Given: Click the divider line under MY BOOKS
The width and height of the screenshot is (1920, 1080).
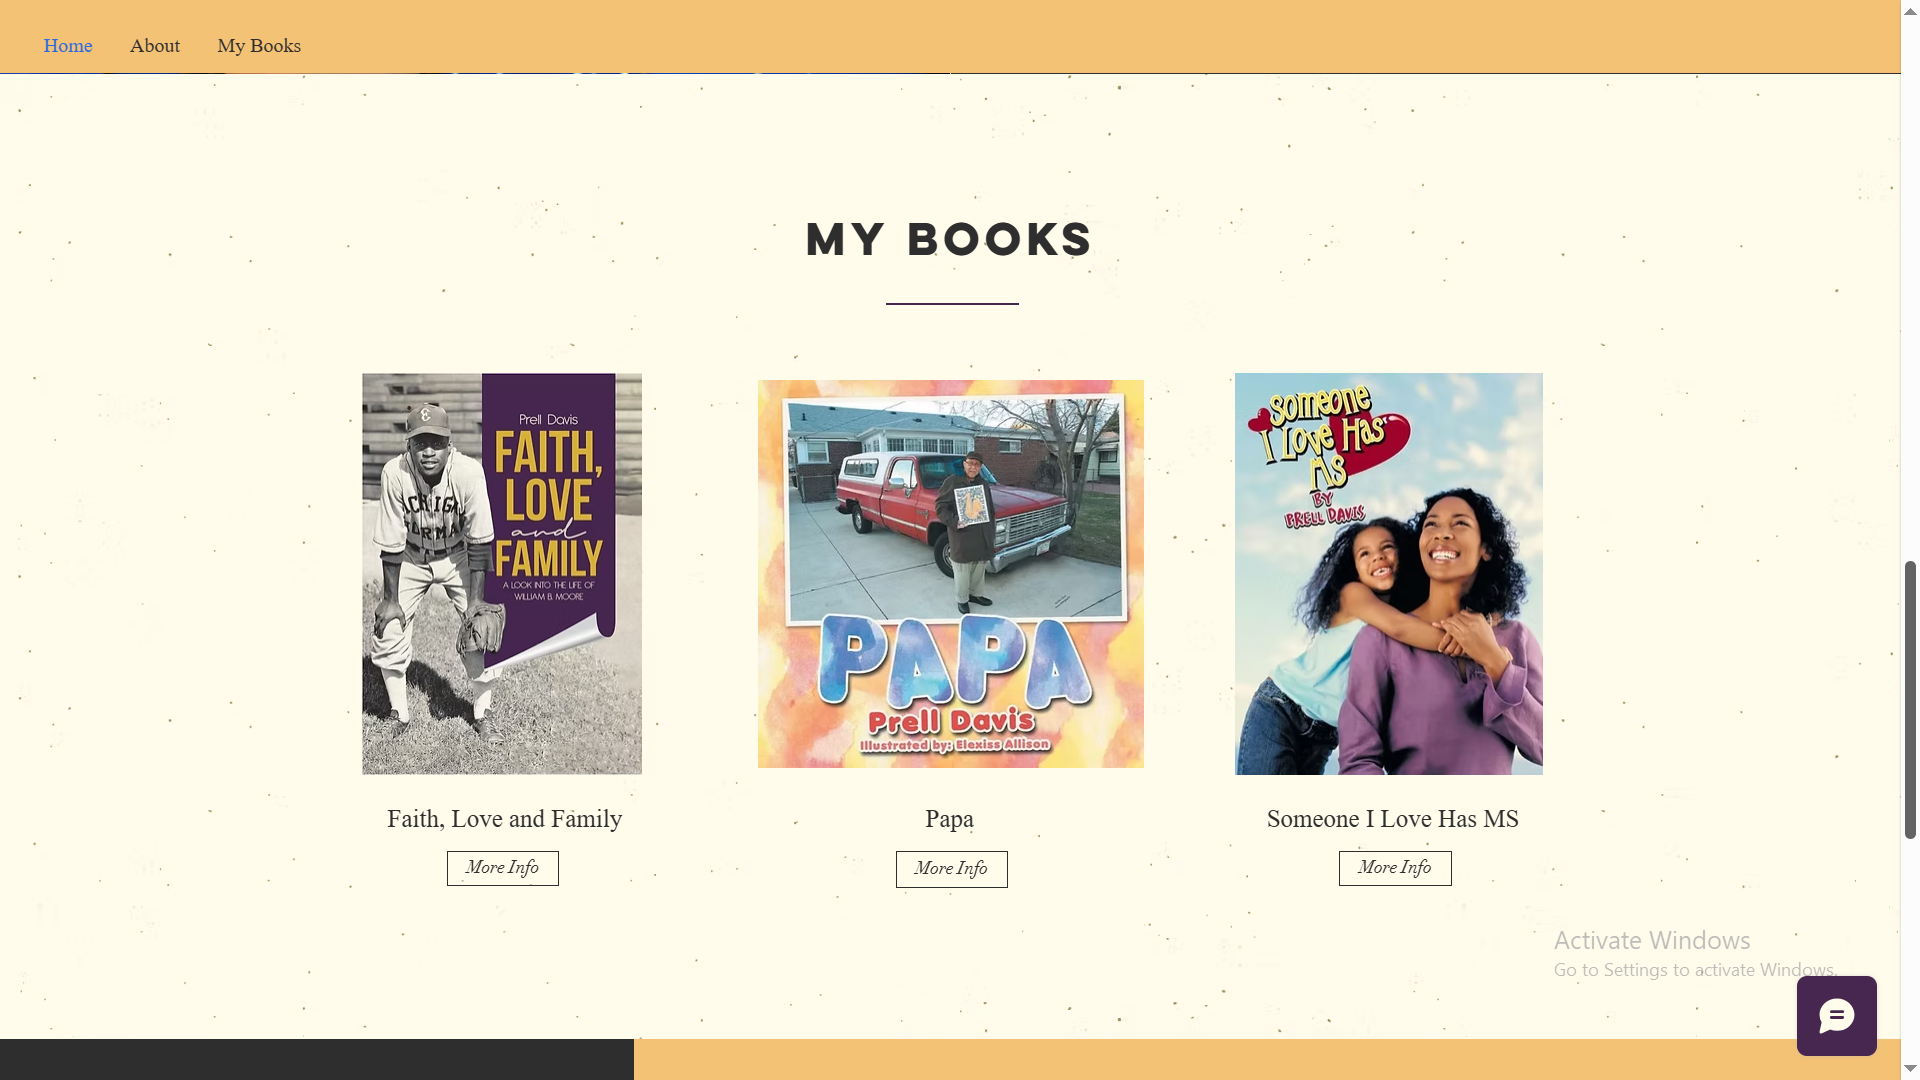Looking at the screenshot, I should [952, 303].
